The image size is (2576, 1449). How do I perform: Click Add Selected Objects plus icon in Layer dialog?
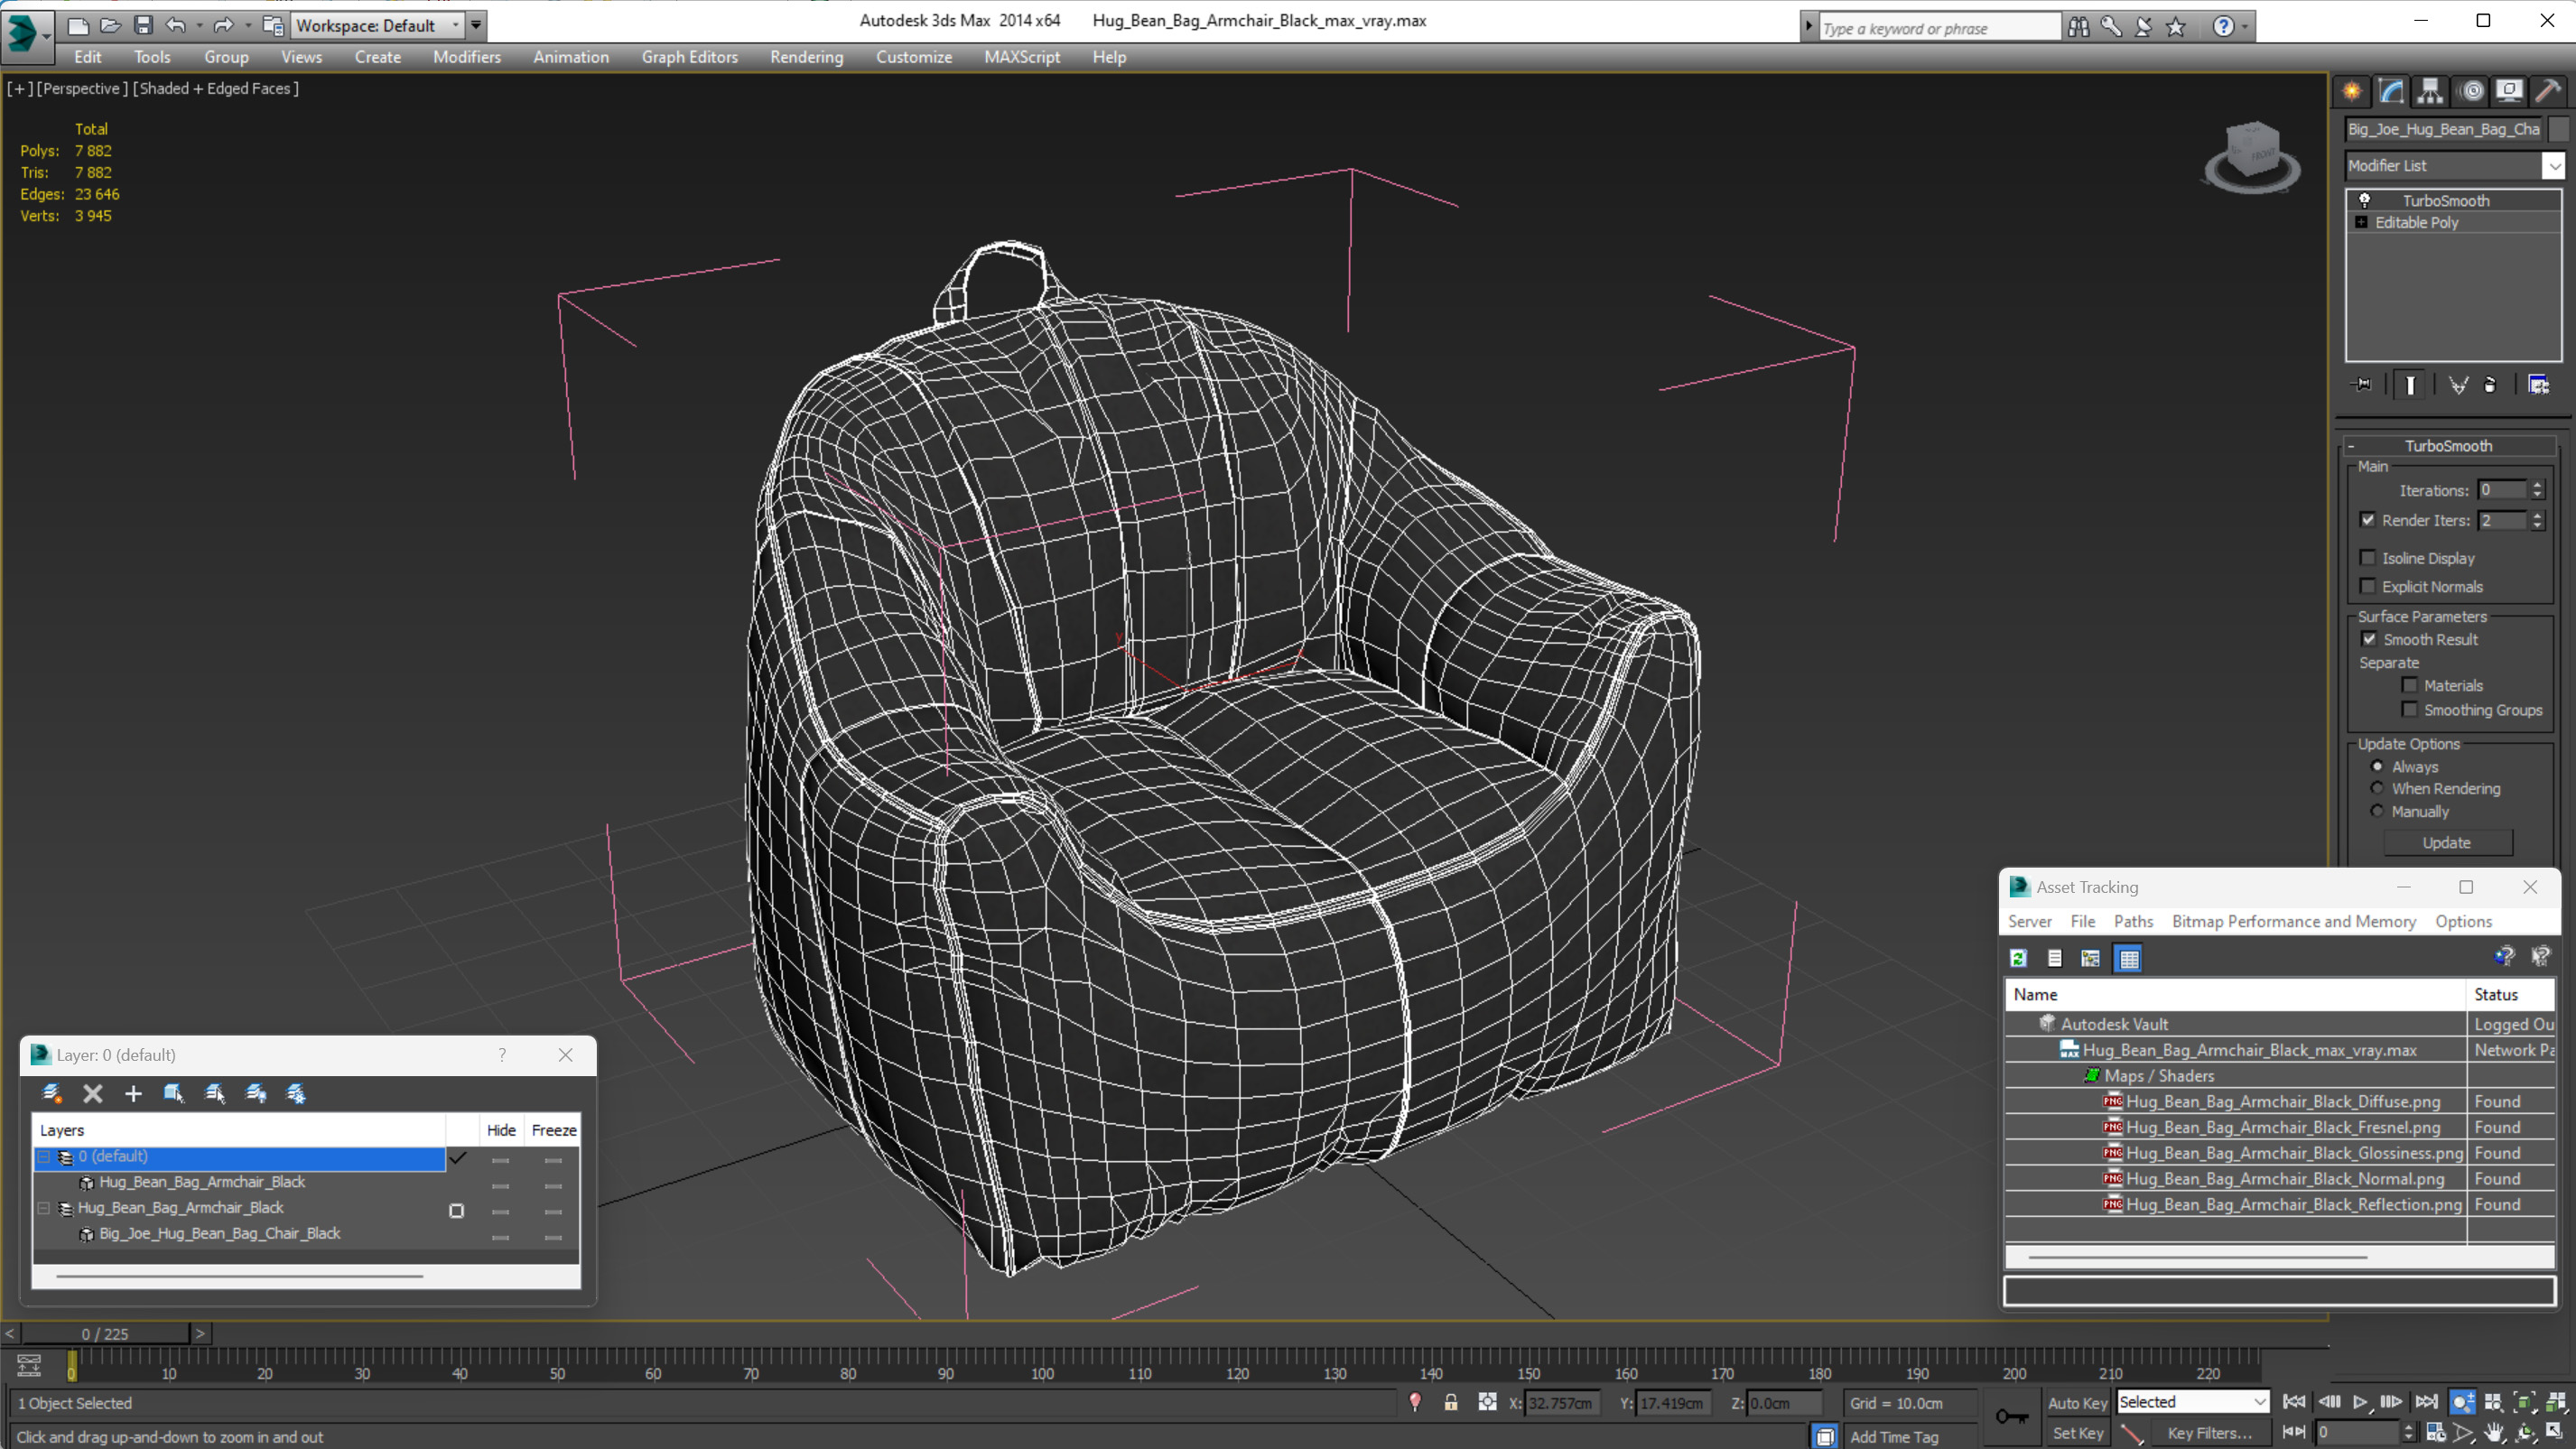(x=133, y=1093)
